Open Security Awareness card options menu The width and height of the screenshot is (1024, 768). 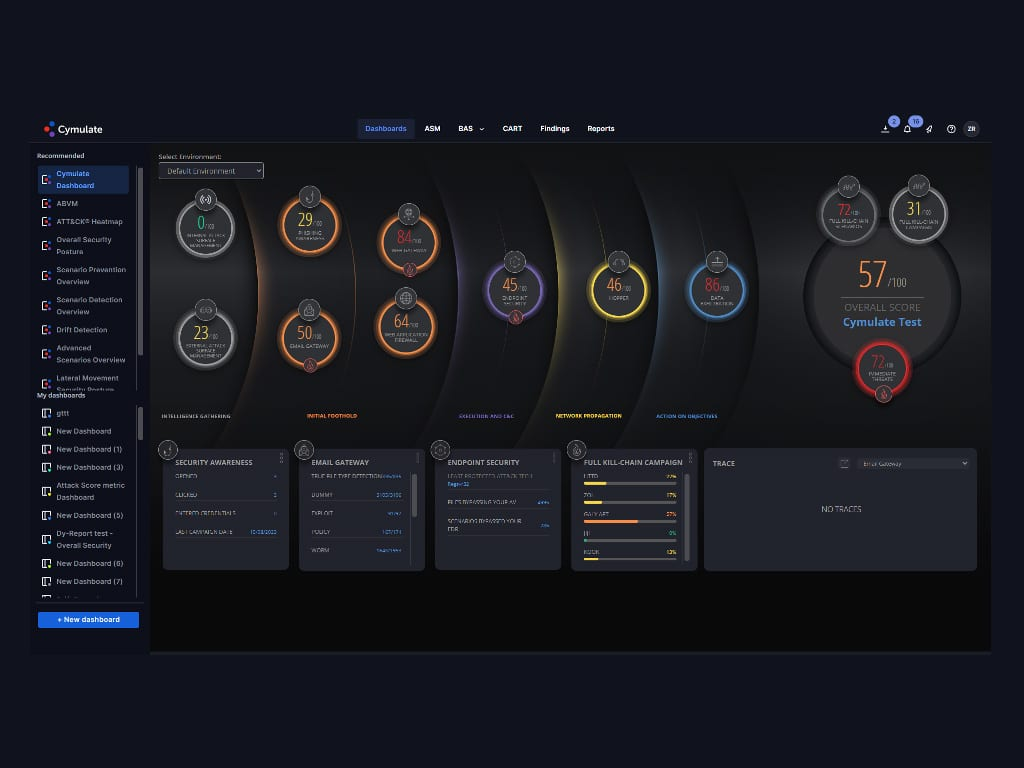281,458
